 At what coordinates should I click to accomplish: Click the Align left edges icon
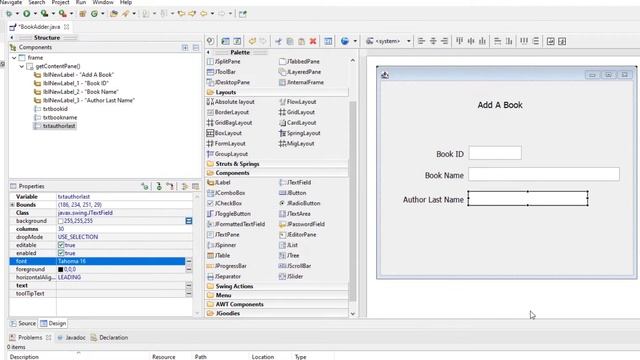point(421,41)
